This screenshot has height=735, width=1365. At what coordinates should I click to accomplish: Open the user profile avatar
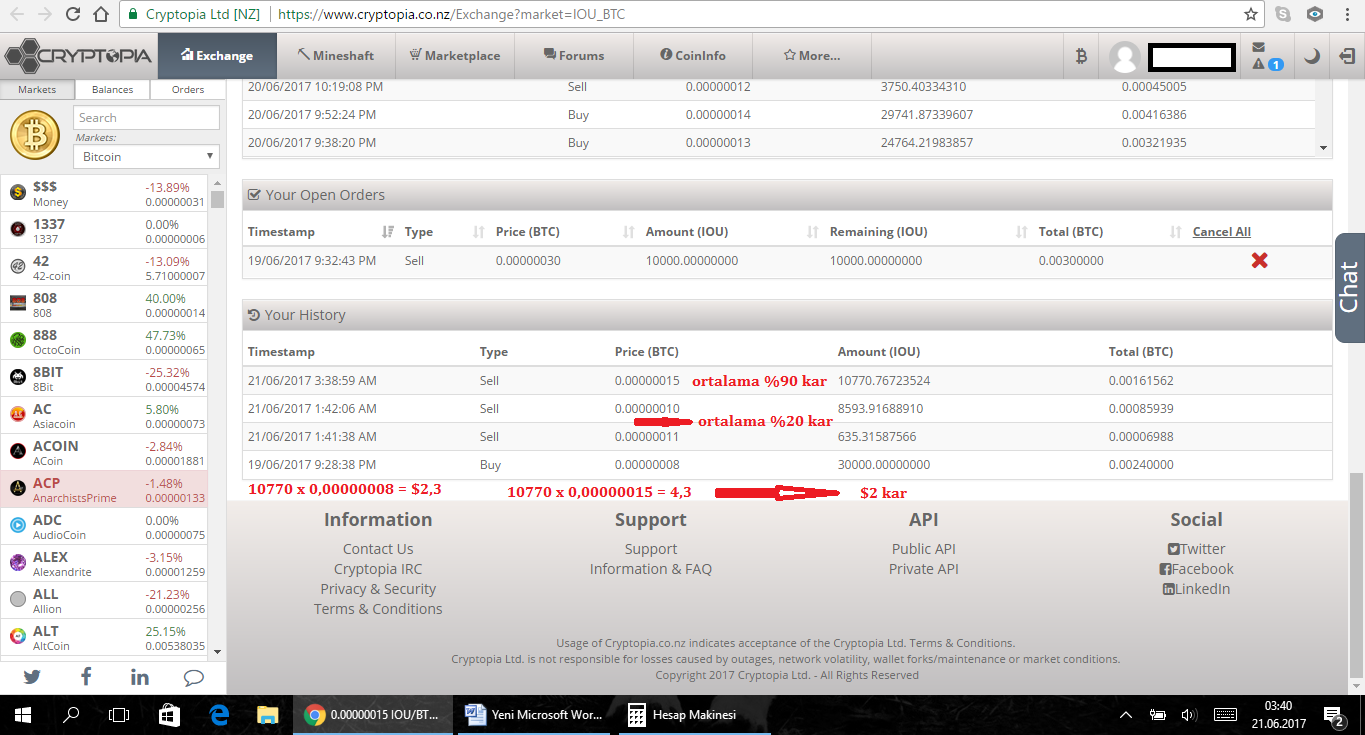(1124, 57)
